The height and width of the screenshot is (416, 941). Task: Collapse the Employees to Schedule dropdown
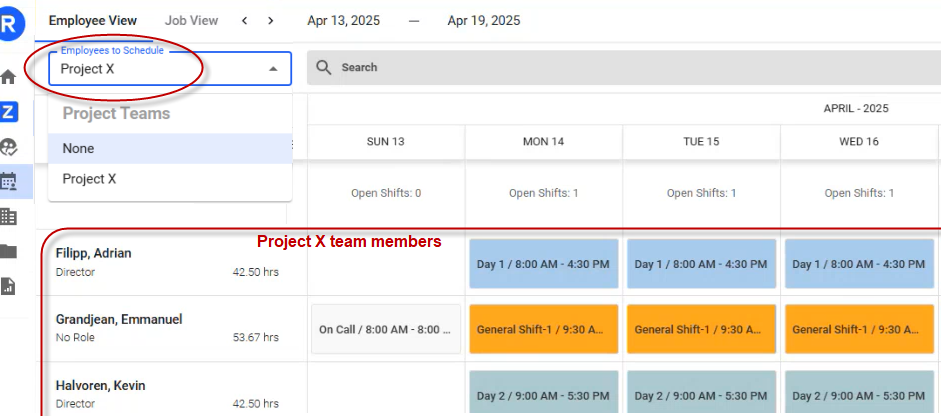pyautogui.click(x=273, y=69)
